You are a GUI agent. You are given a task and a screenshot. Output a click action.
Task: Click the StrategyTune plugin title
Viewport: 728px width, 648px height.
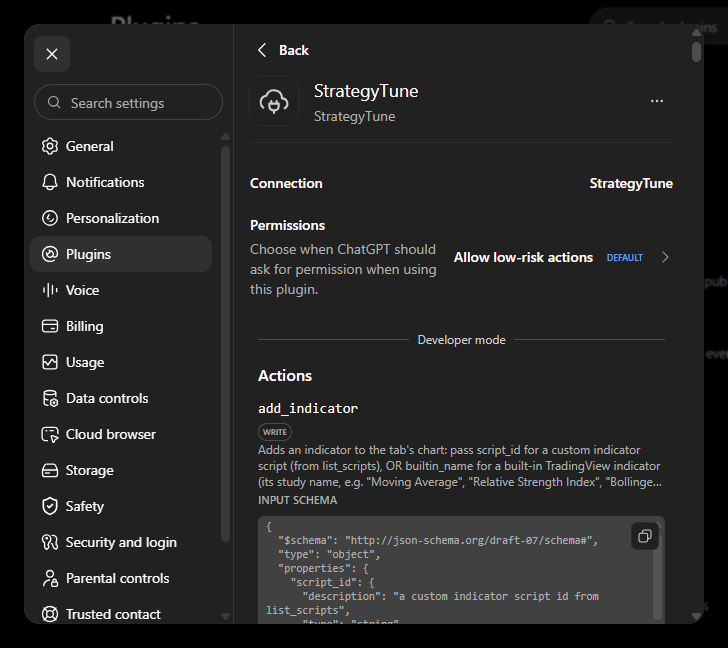tap(366, 91)
